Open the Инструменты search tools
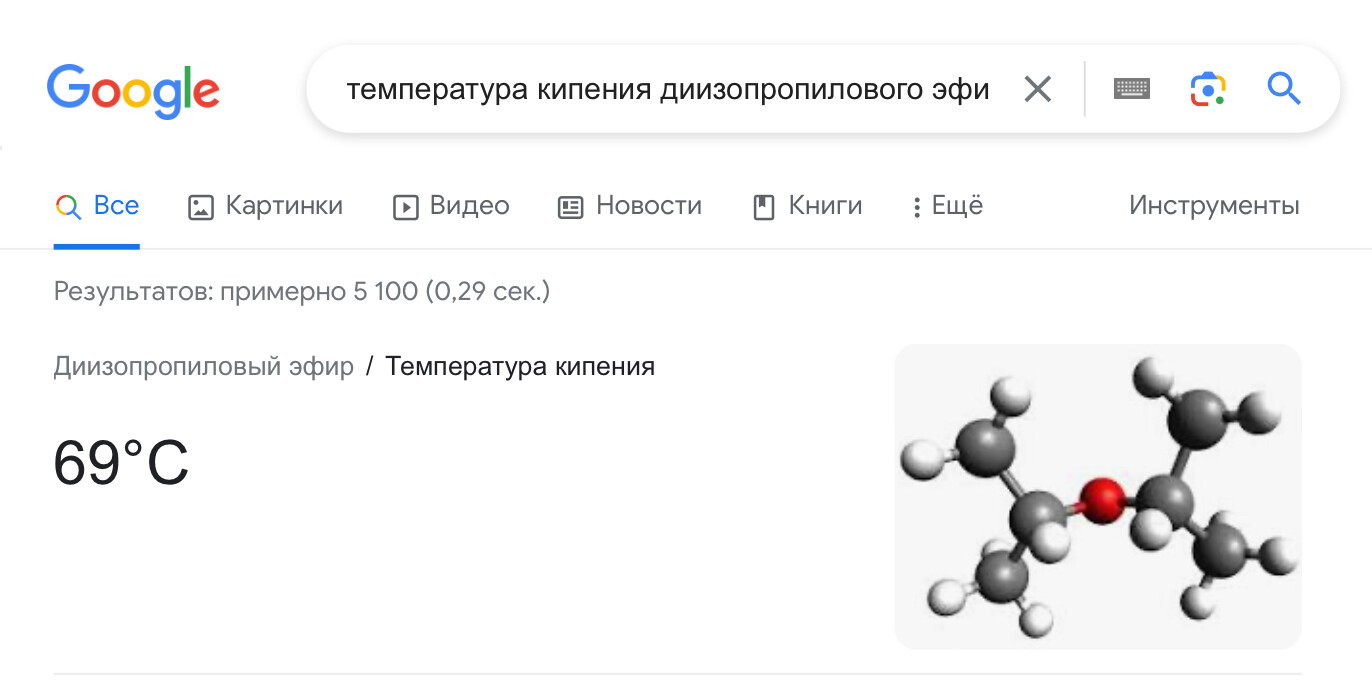 1214,206
